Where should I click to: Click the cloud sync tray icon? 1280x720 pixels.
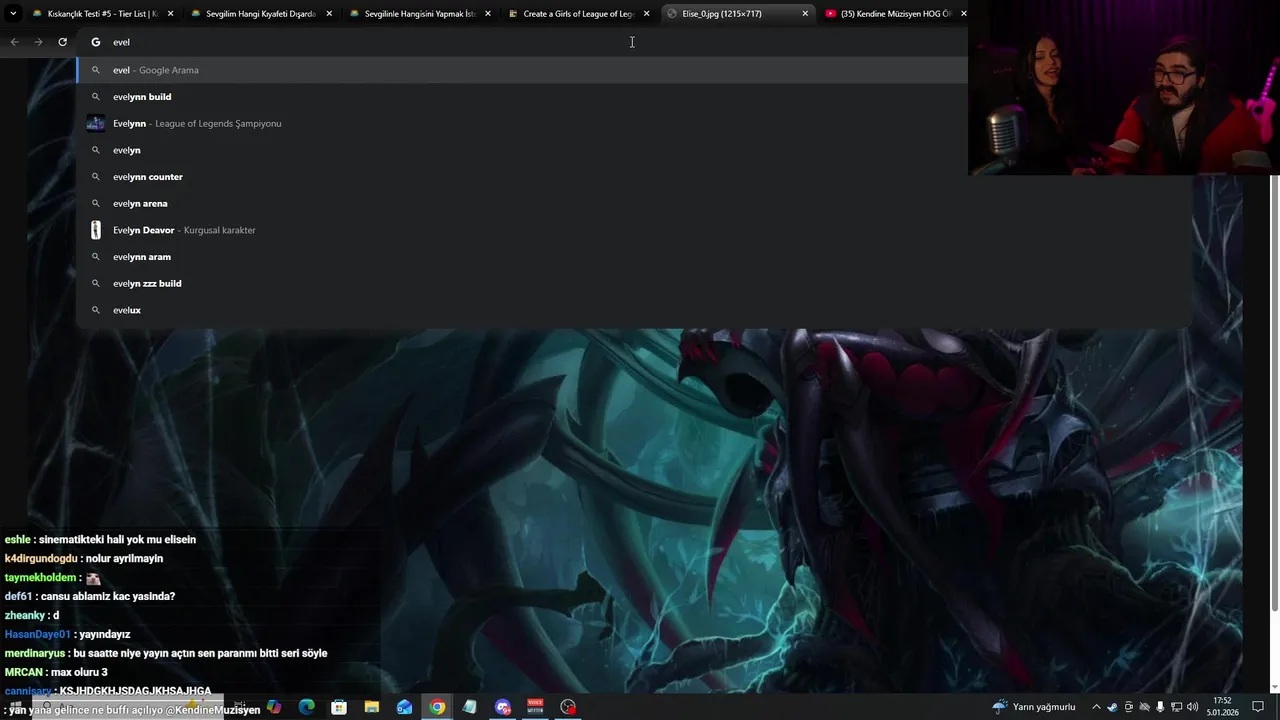pyautogui.click(x=1144, y=707)
